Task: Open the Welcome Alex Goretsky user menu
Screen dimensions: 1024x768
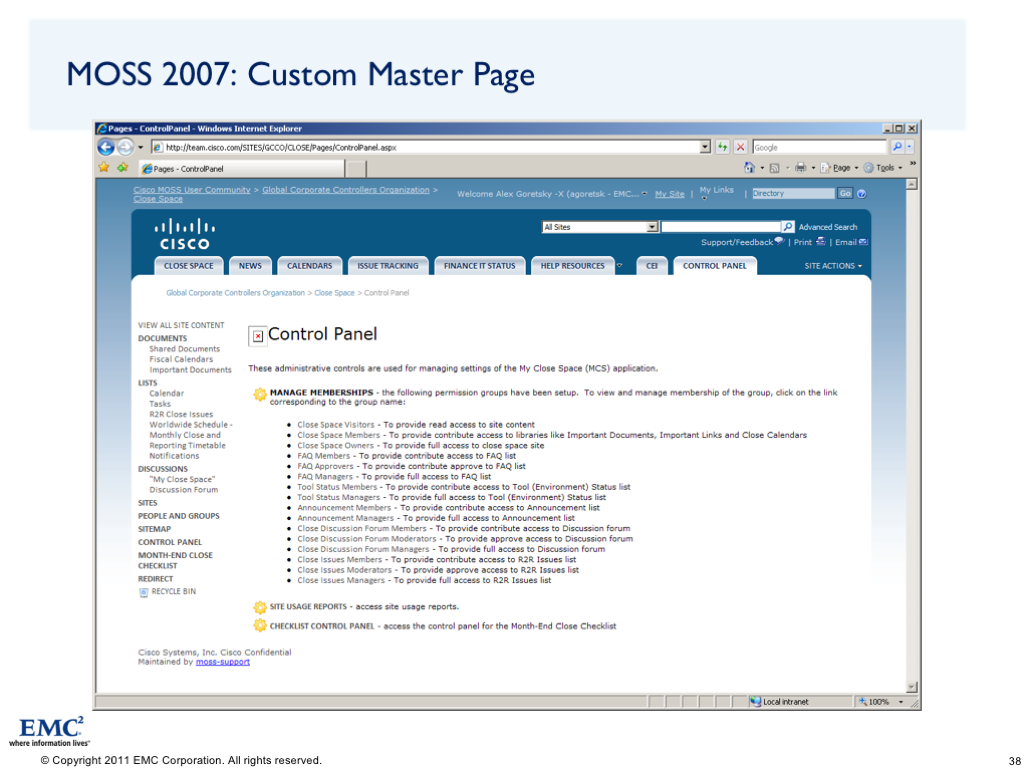Action: (552, 194)
